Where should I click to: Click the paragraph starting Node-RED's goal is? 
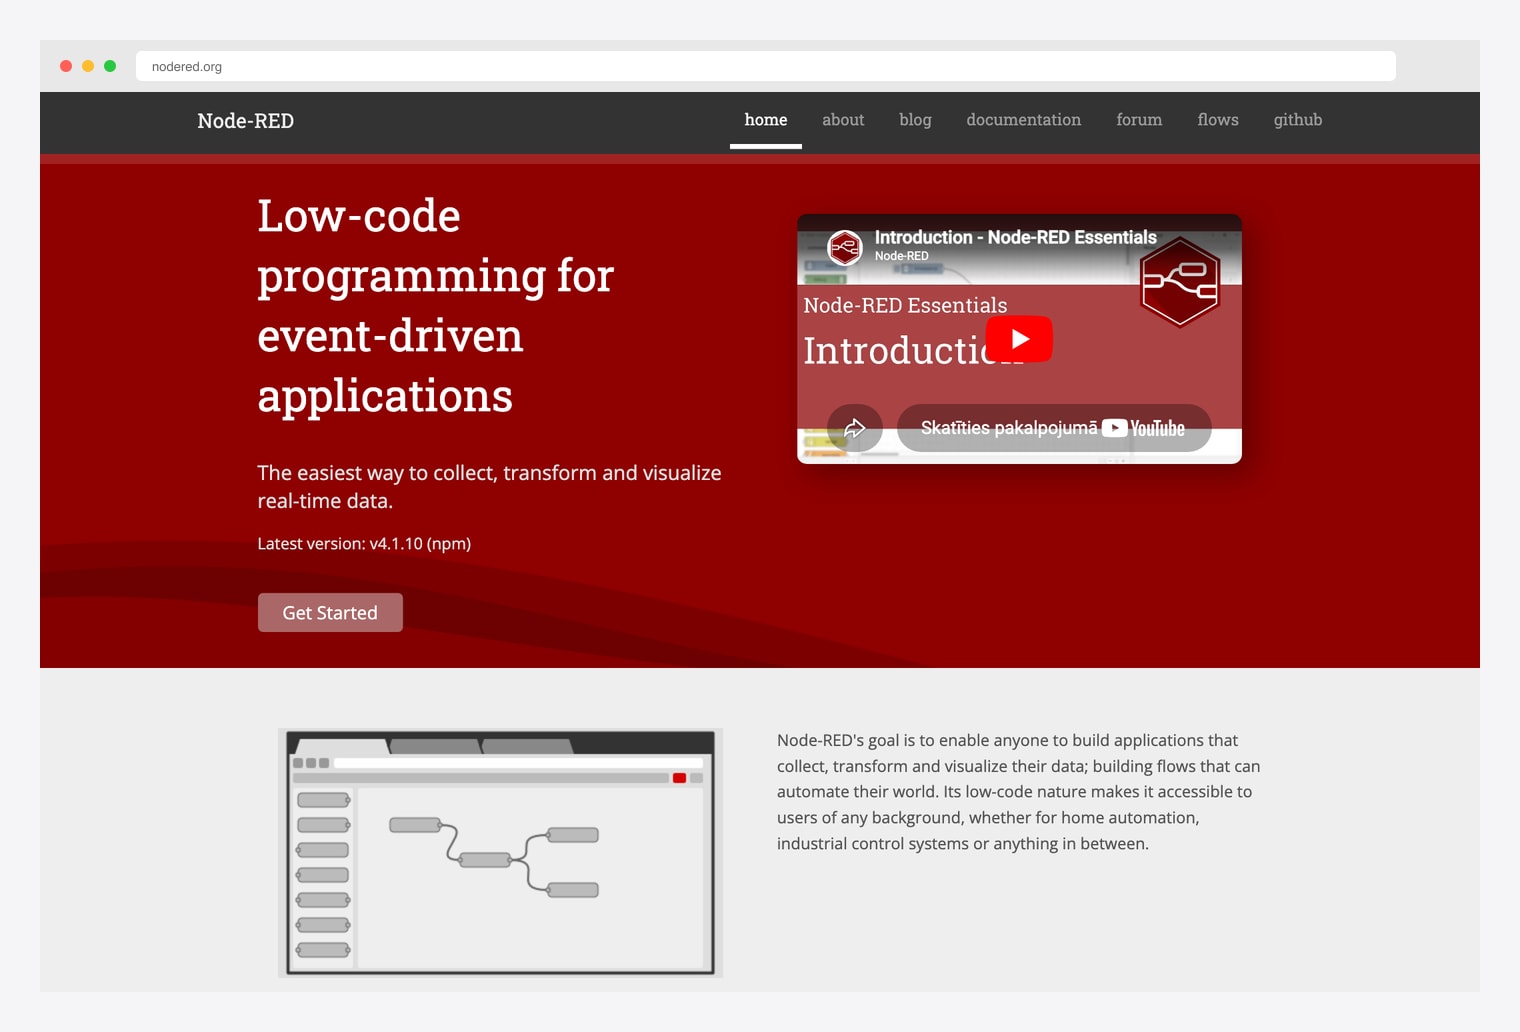[1019, 791]
